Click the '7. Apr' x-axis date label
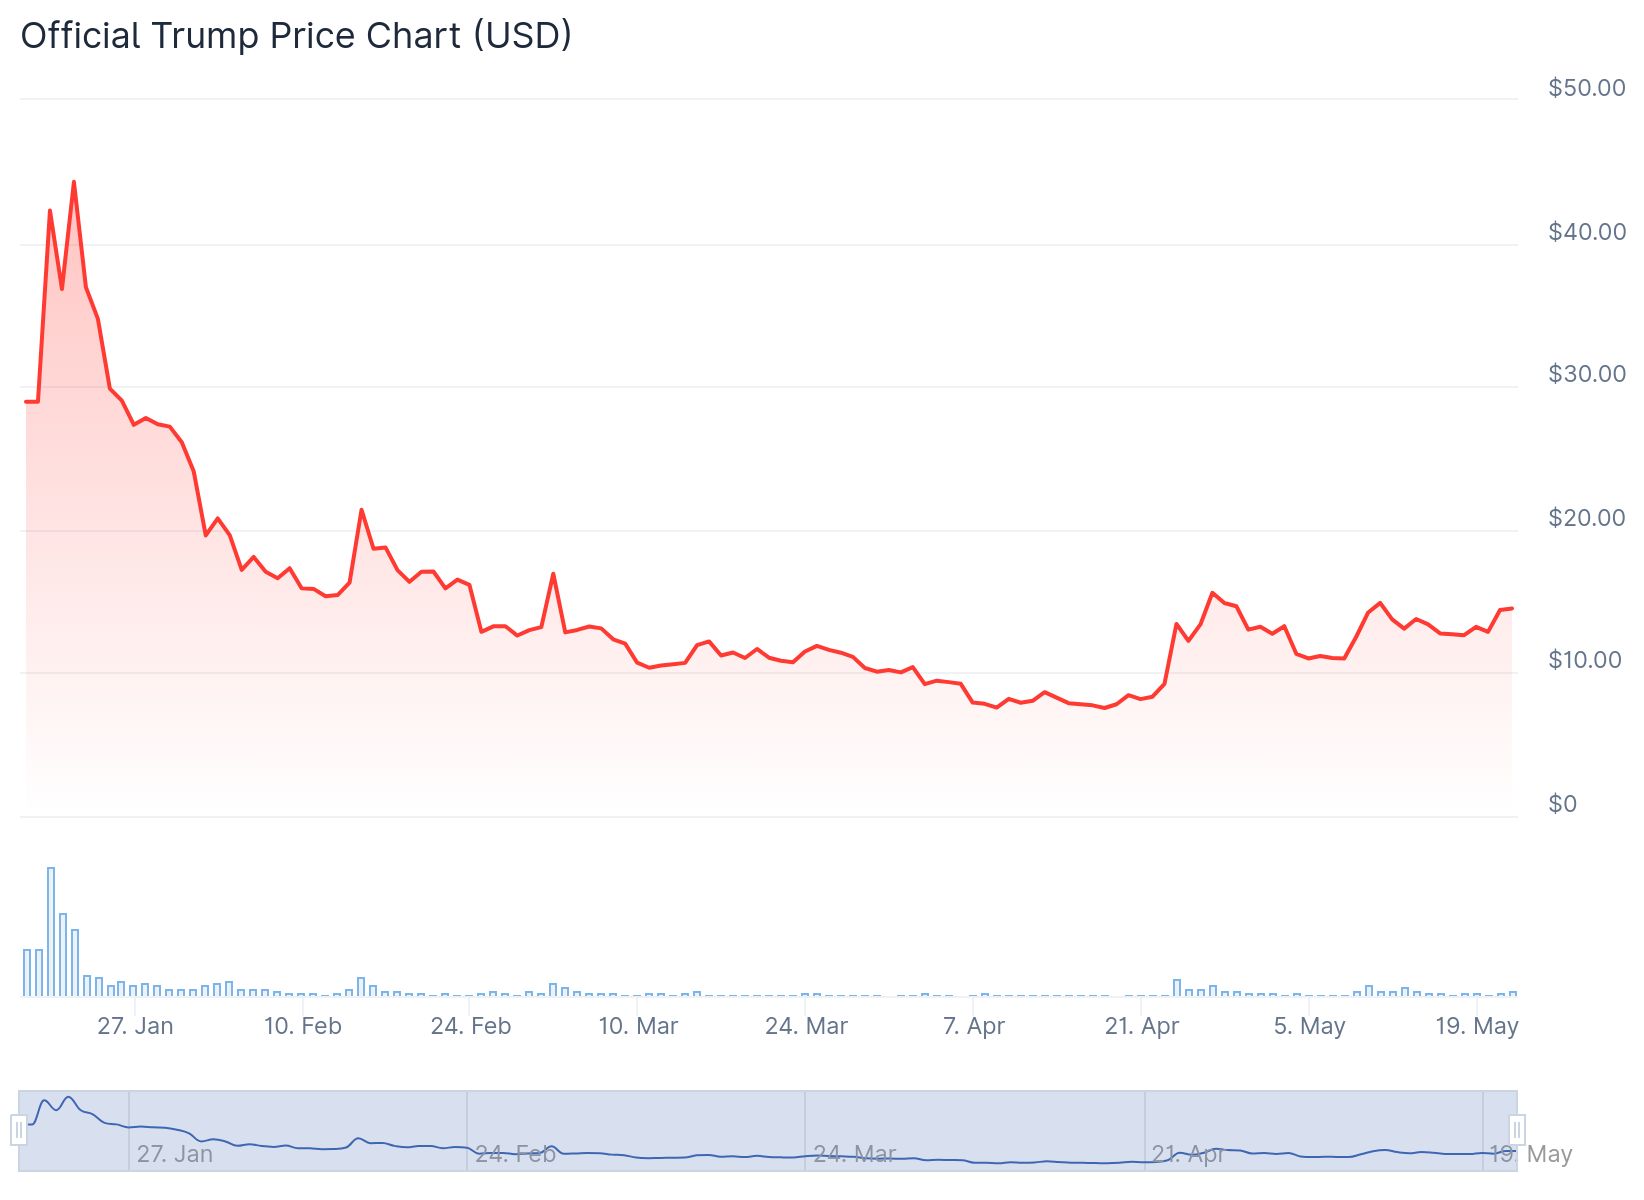 [973, 1026]
